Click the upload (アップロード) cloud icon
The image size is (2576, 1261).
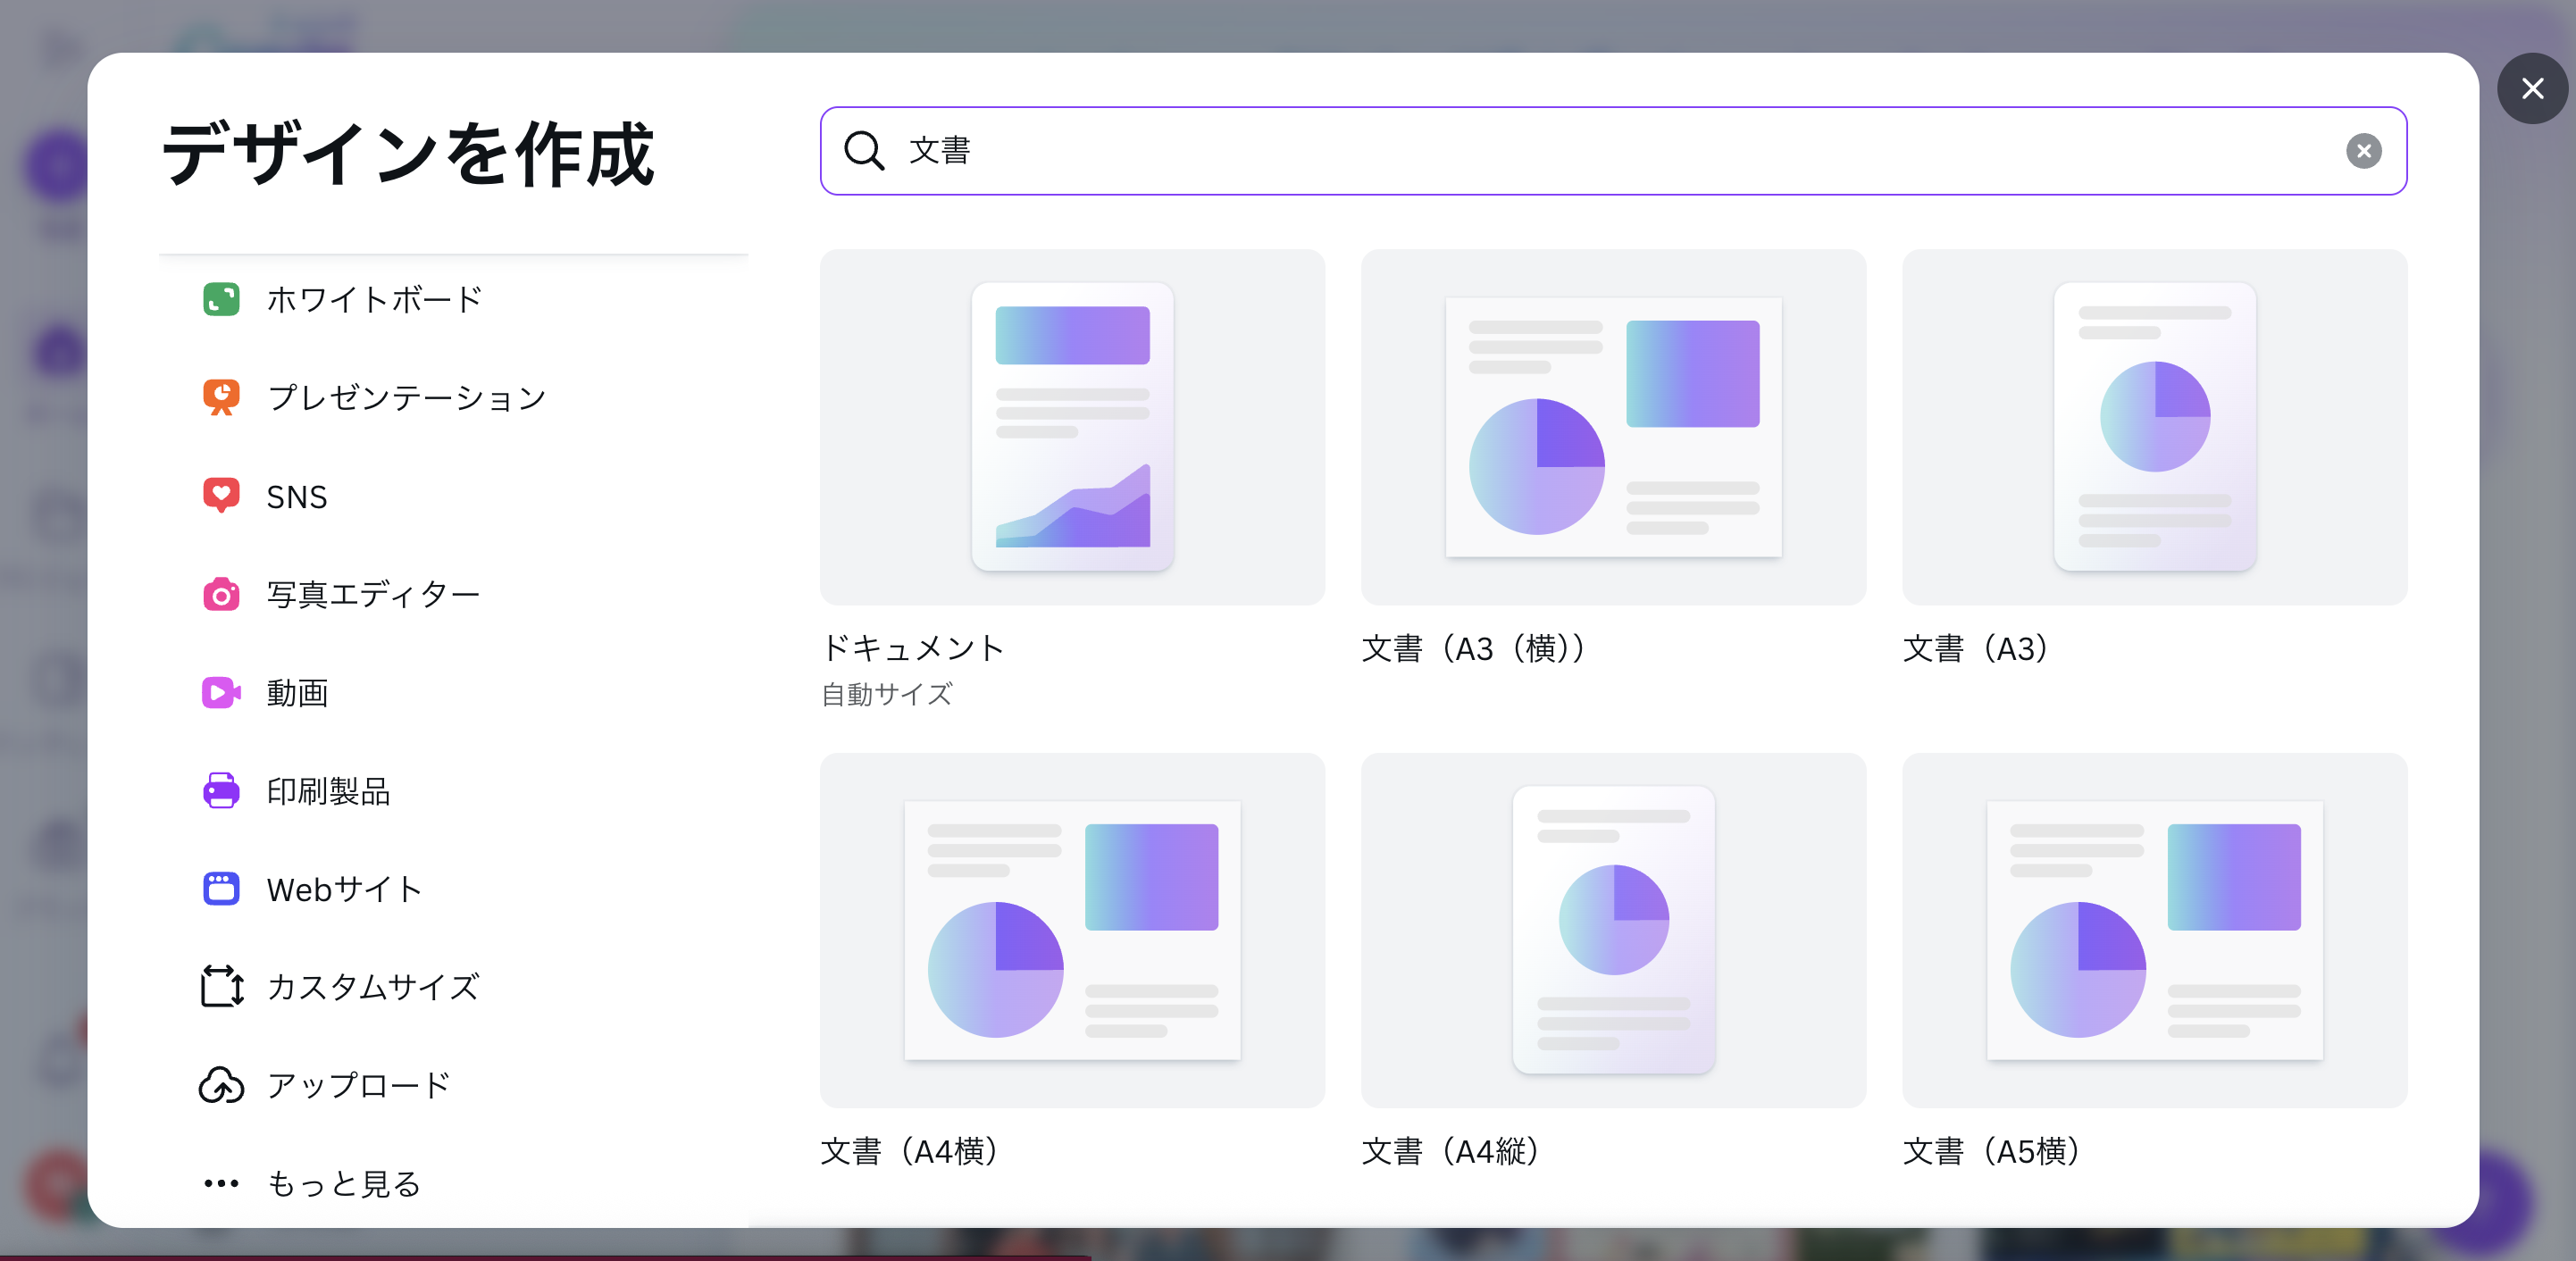221,1084
